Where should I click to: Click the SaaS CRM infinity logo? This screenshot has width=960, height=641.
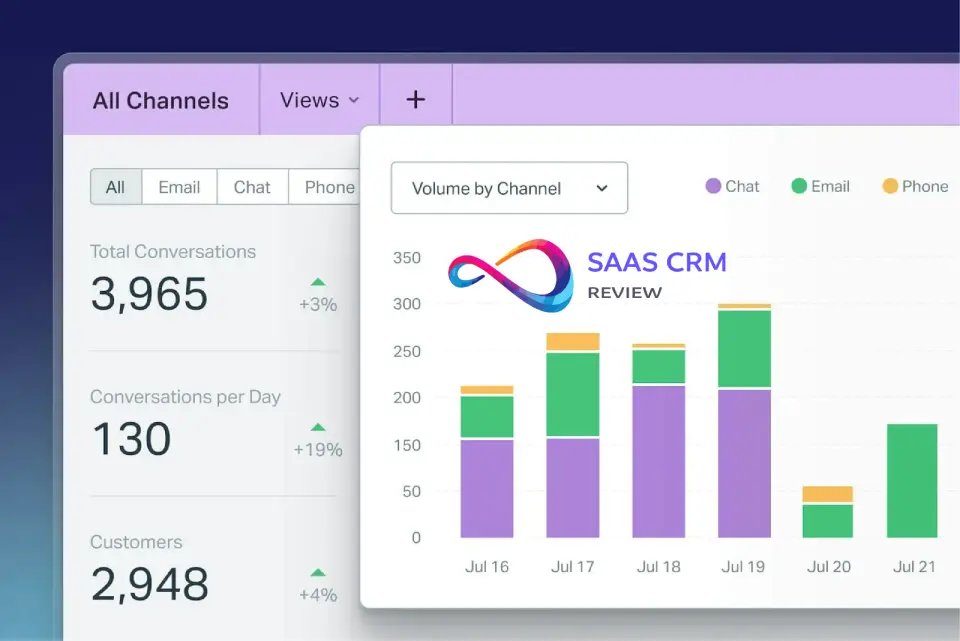(511, 276)
